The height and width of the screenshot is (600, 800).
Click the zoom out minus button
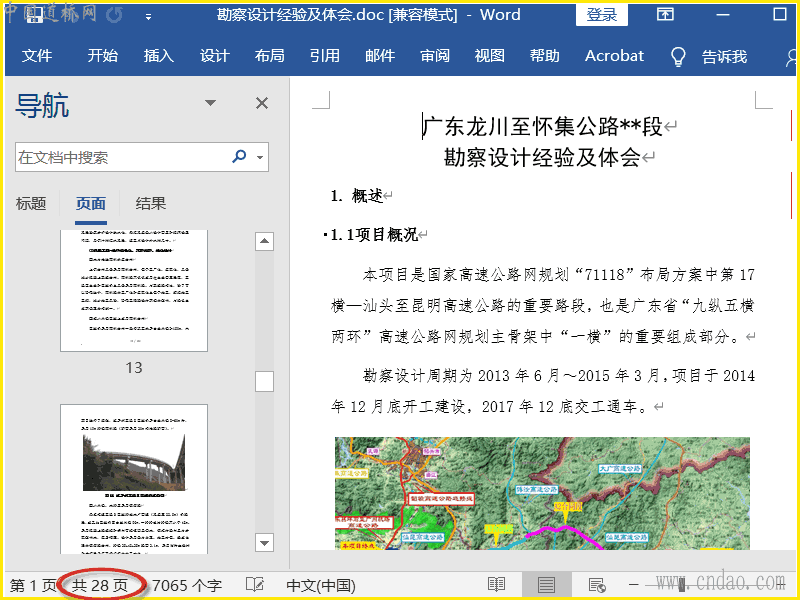(633, 585)
